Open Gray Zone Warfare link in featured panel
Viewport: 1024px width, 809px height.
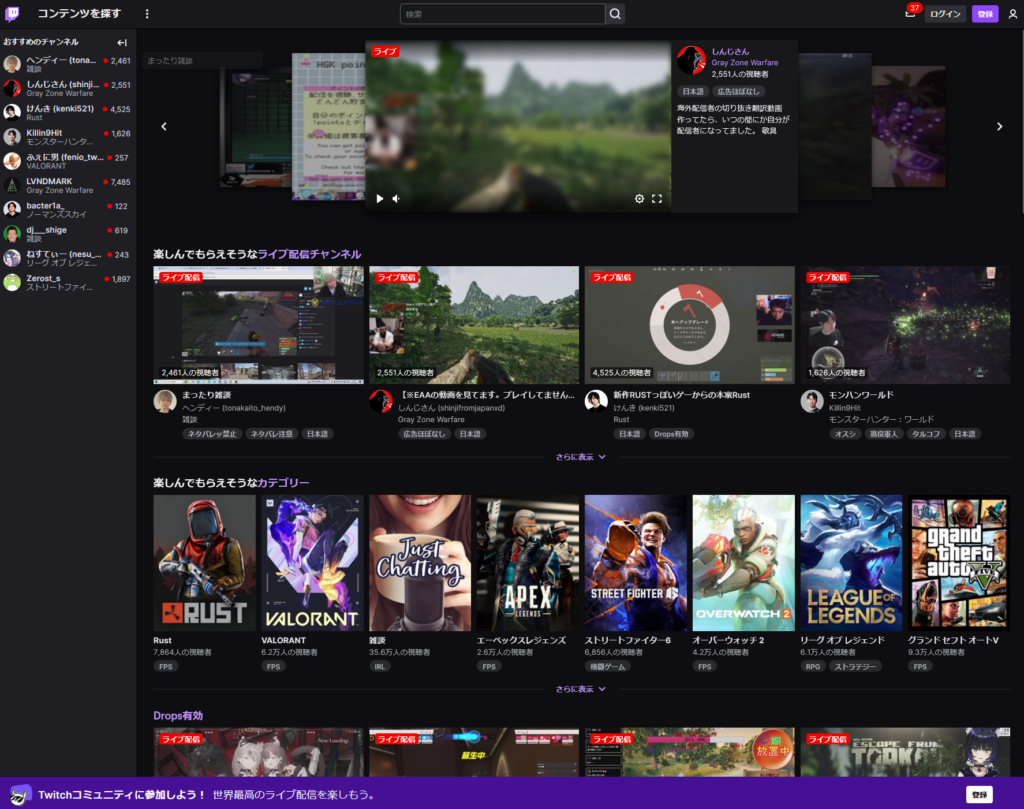click(x=744, y=63)
